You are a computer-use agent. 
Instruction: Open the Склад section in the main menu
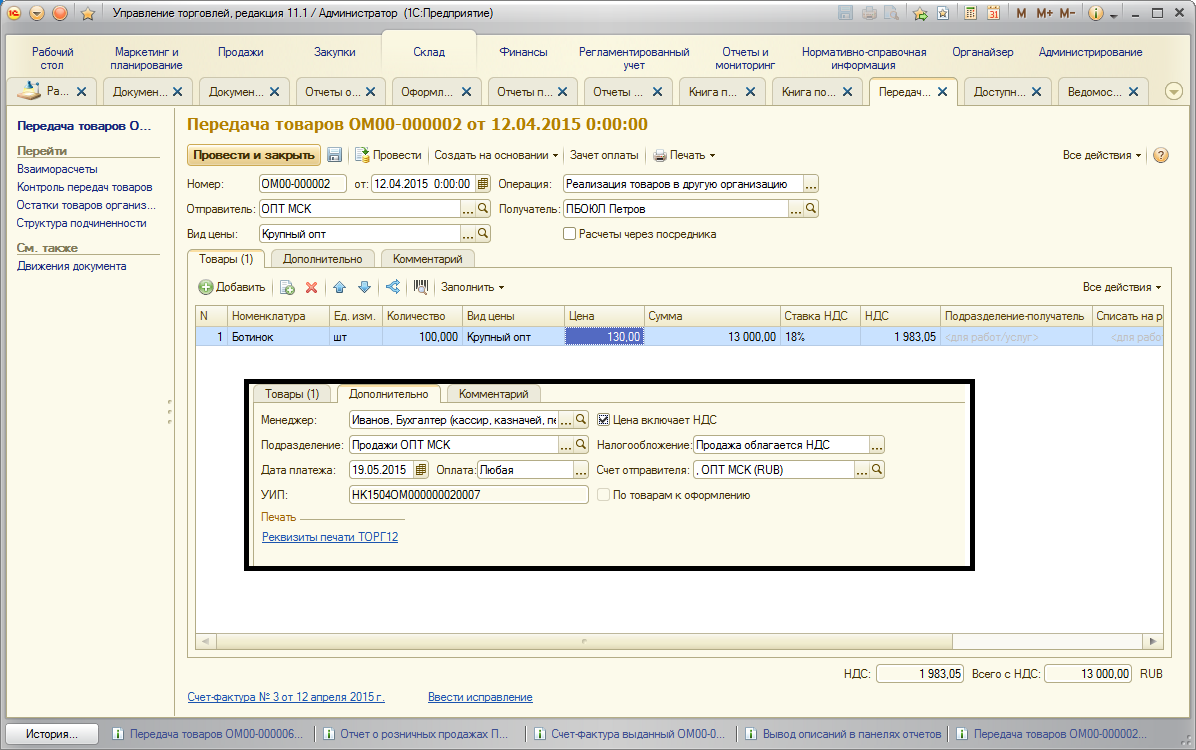coord(429,52)
